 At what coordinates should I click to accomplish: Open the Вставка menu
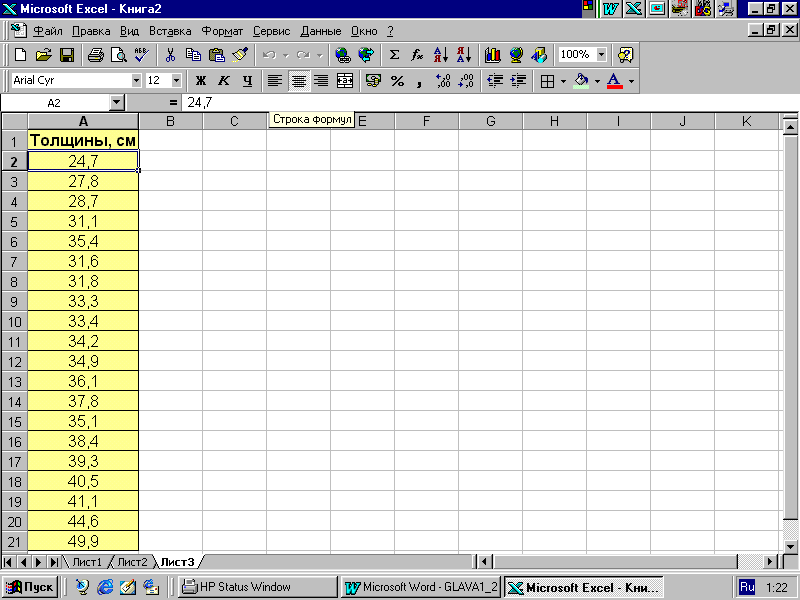pyautogui.click(x=170, y=31)
